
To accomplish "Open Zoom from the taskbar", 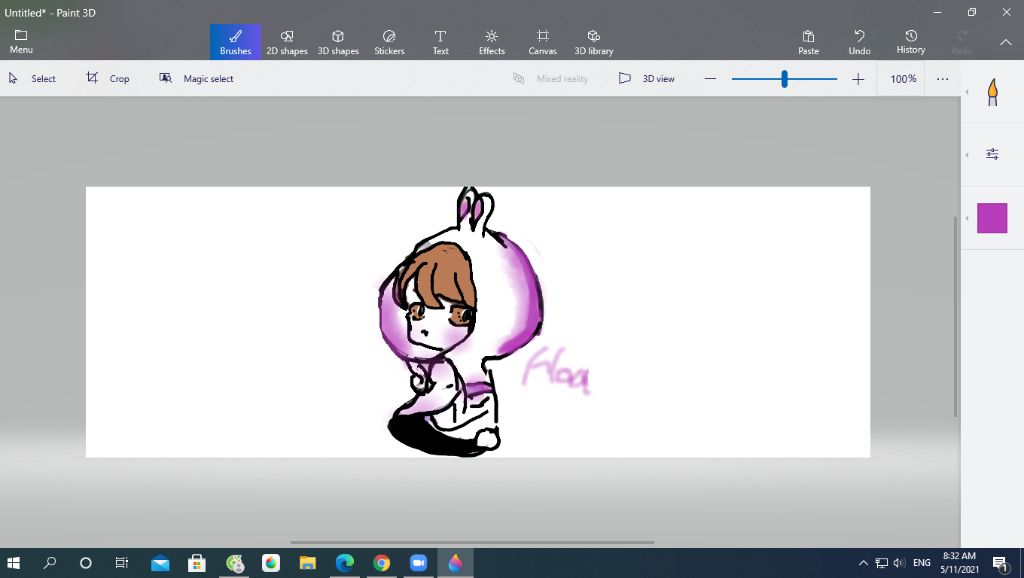I will pos(418,562).
